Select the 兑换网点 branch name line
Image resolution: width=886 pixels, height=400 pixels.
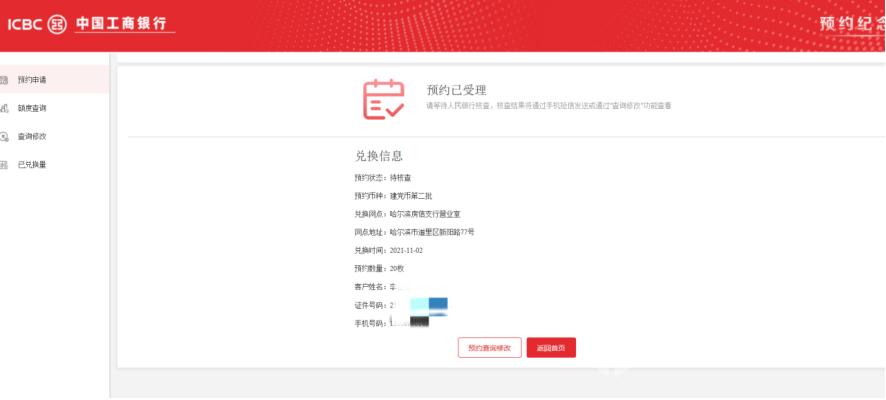(x=407, y=214)
